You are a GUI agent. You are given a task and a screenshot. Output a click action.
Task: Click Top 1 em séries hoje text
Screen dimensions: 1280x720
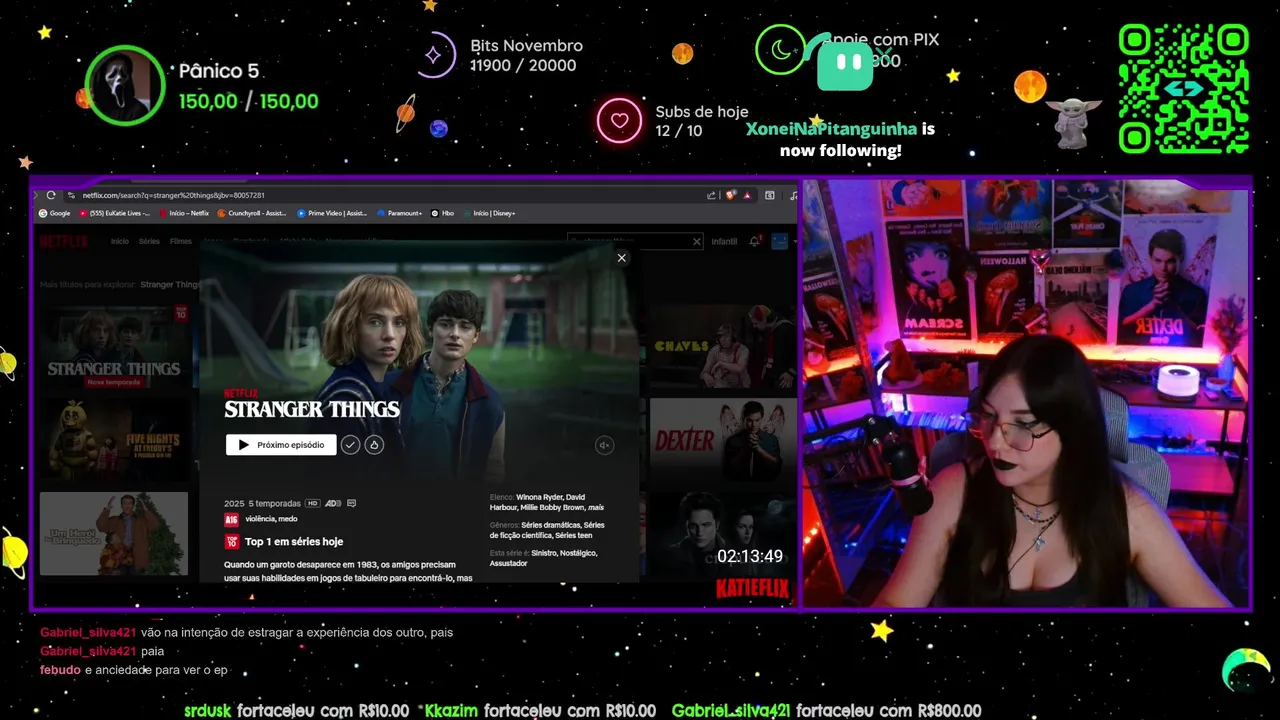(x=294, y=541)
